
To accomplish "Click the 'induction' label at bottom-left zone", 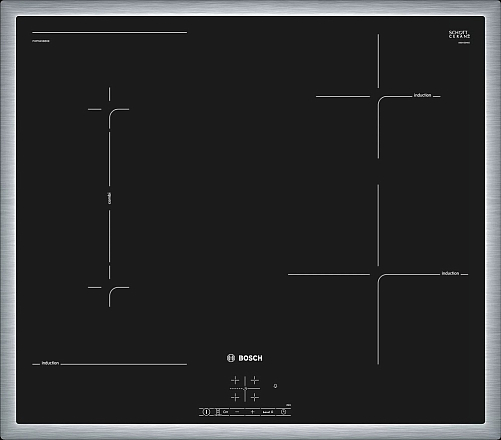I will [50, 363].
